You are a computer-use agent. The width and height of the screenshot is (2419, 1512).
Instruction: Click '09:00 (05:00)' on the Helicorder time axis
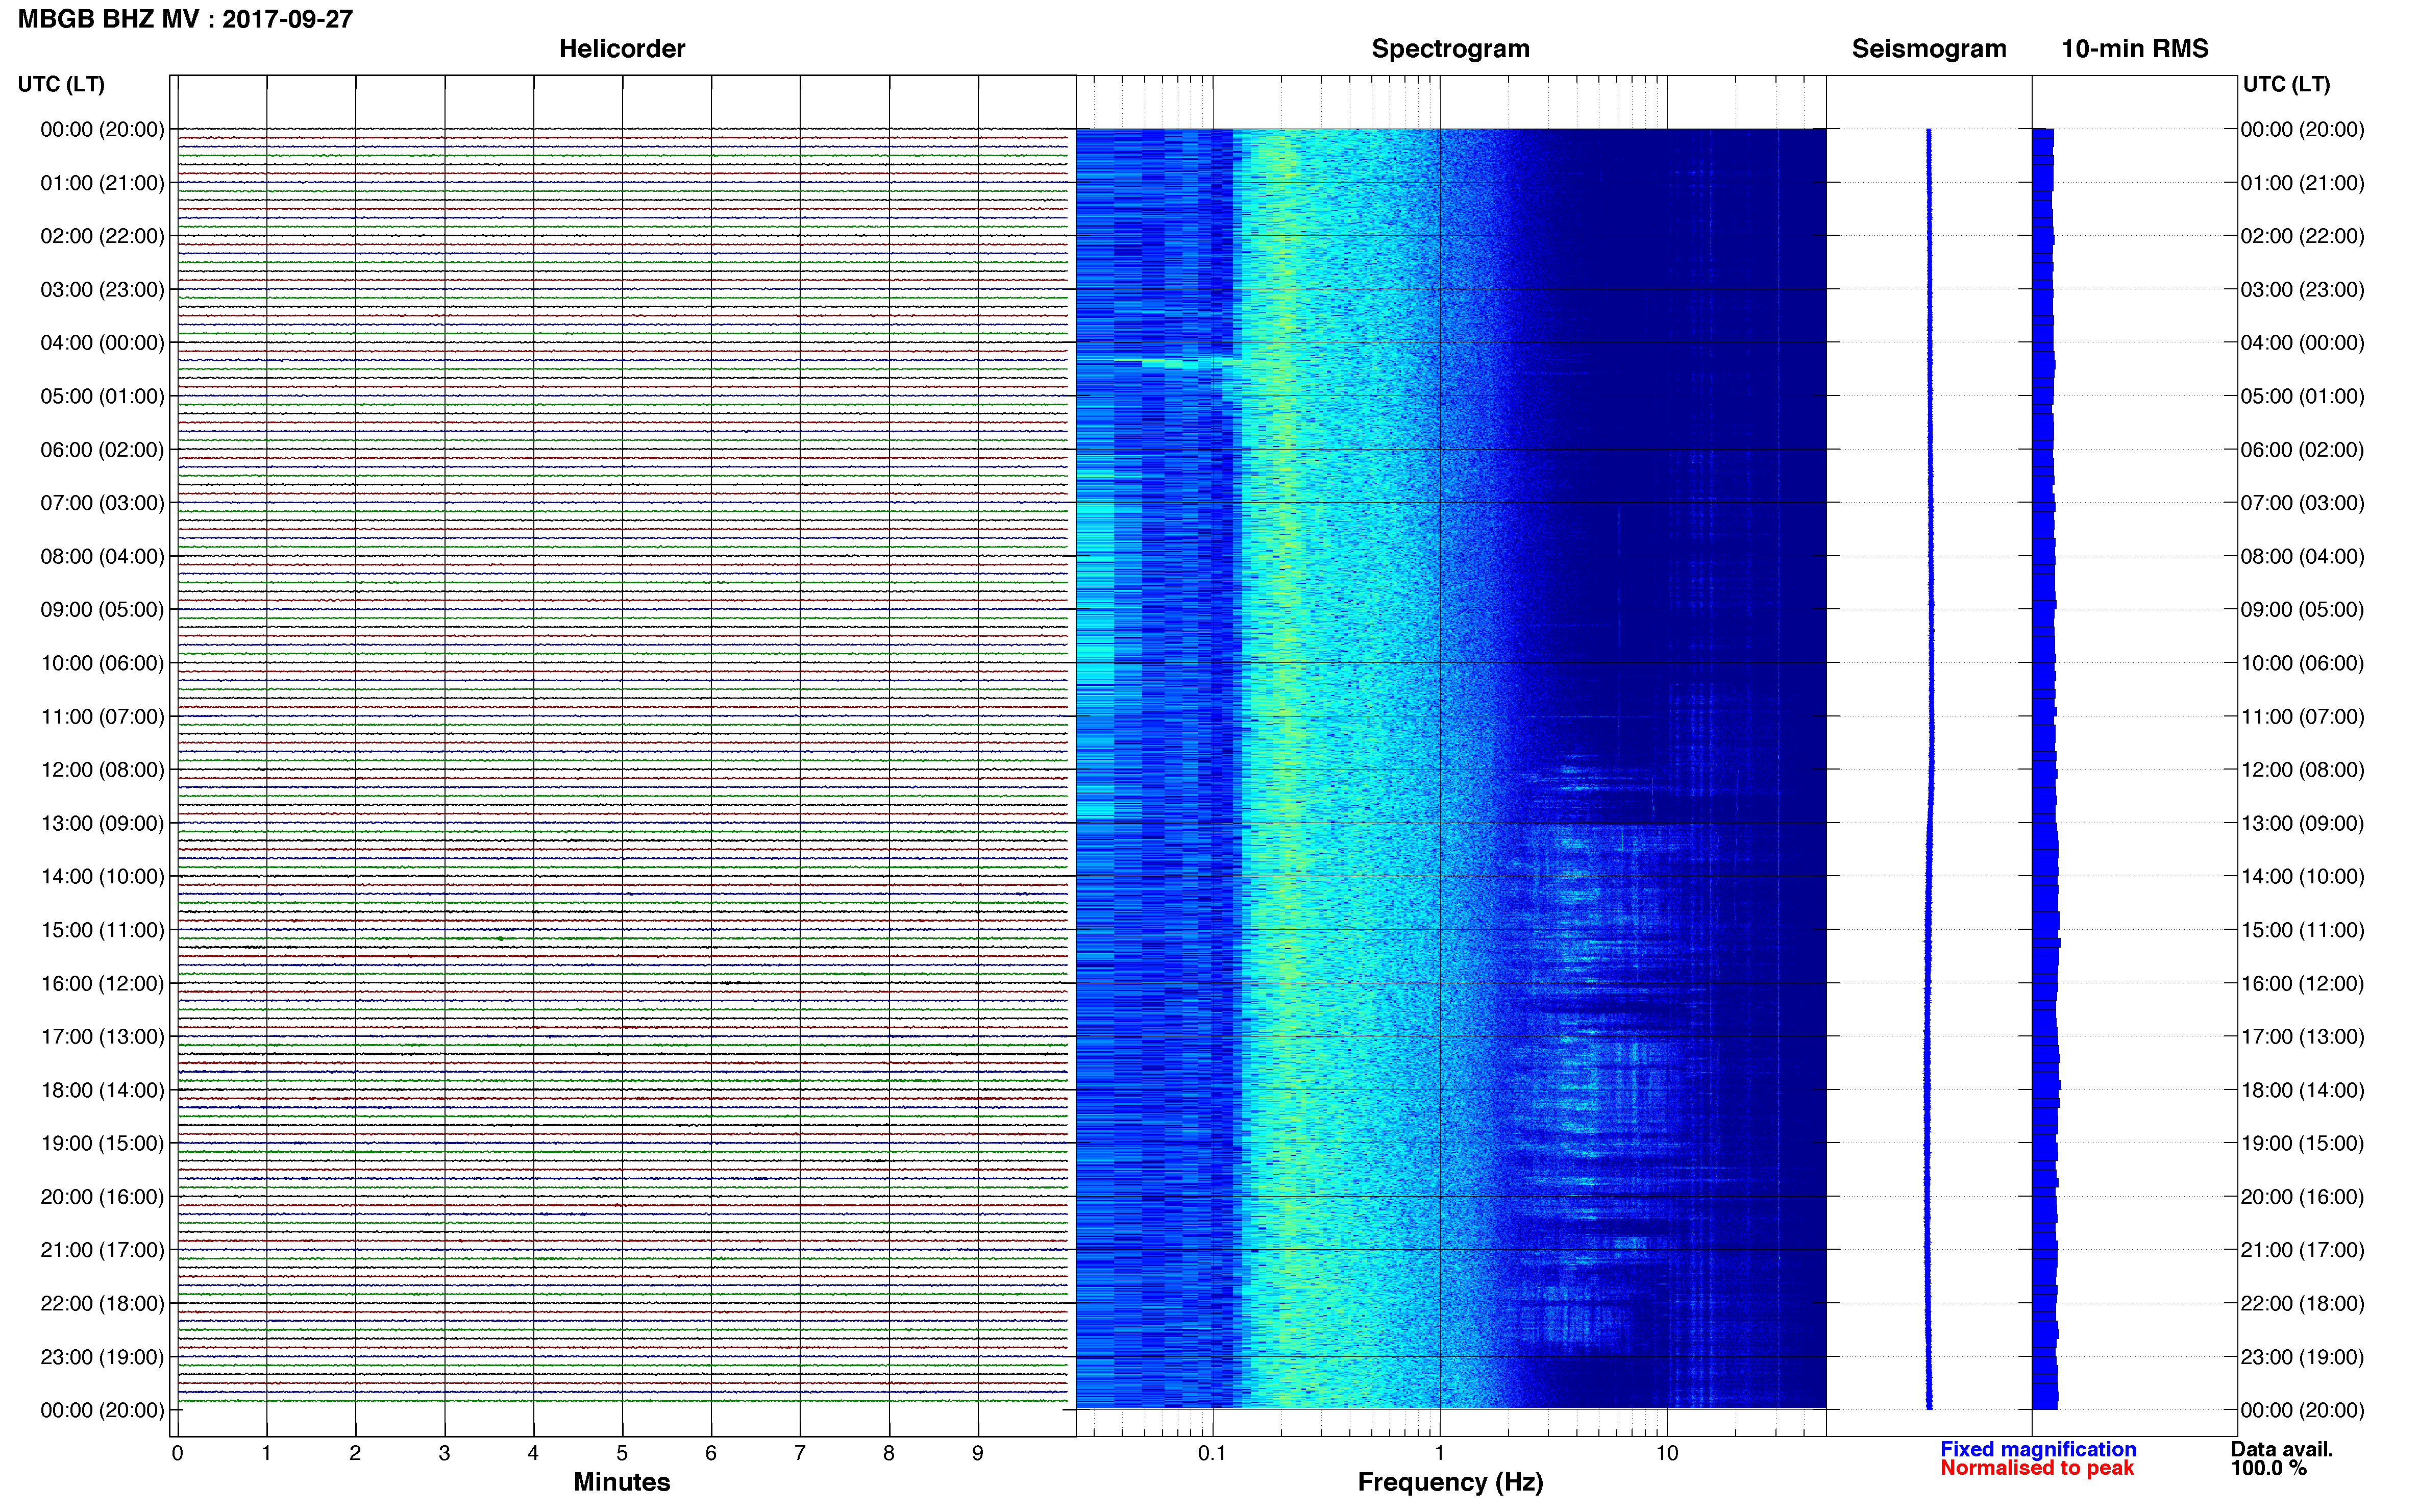coord(102,610)
